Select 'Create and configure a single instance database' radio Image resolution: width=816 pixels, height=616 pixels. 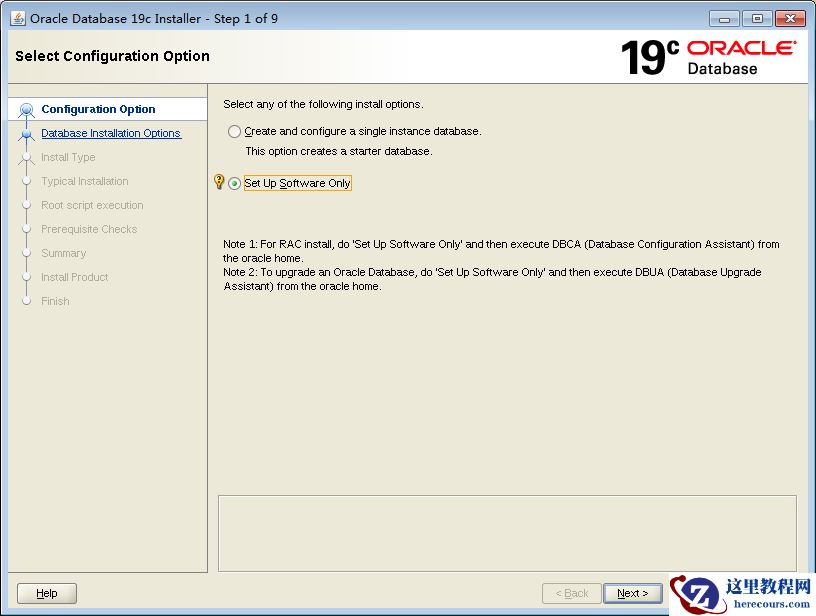(234, 132)
